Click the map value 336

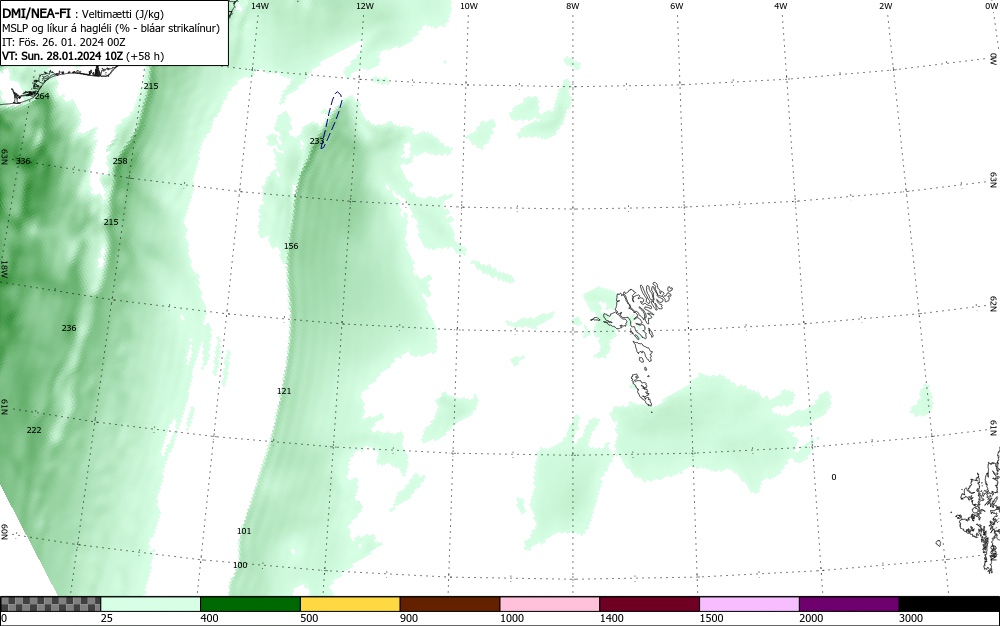[x=23, y=161]
